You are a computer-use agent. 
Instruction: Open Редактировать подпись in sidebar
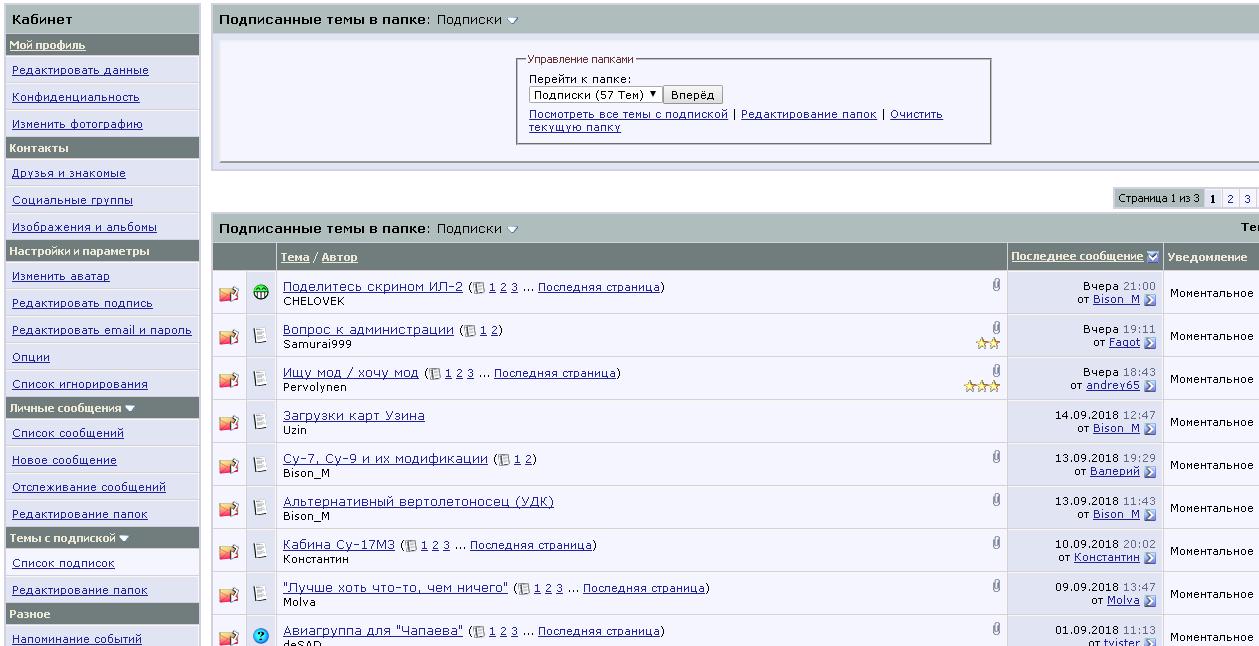82,304
